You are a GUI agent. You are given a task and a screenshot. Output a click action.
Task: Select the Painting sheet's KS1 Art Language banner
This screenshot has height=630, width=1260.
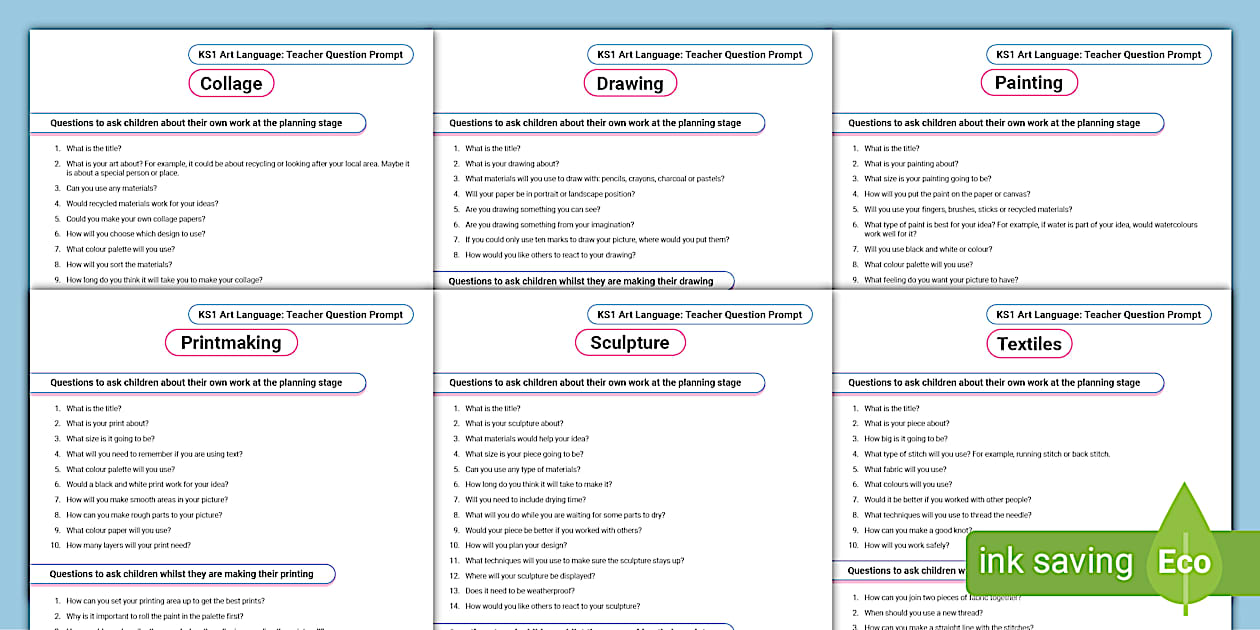(x=1098, y=54)
